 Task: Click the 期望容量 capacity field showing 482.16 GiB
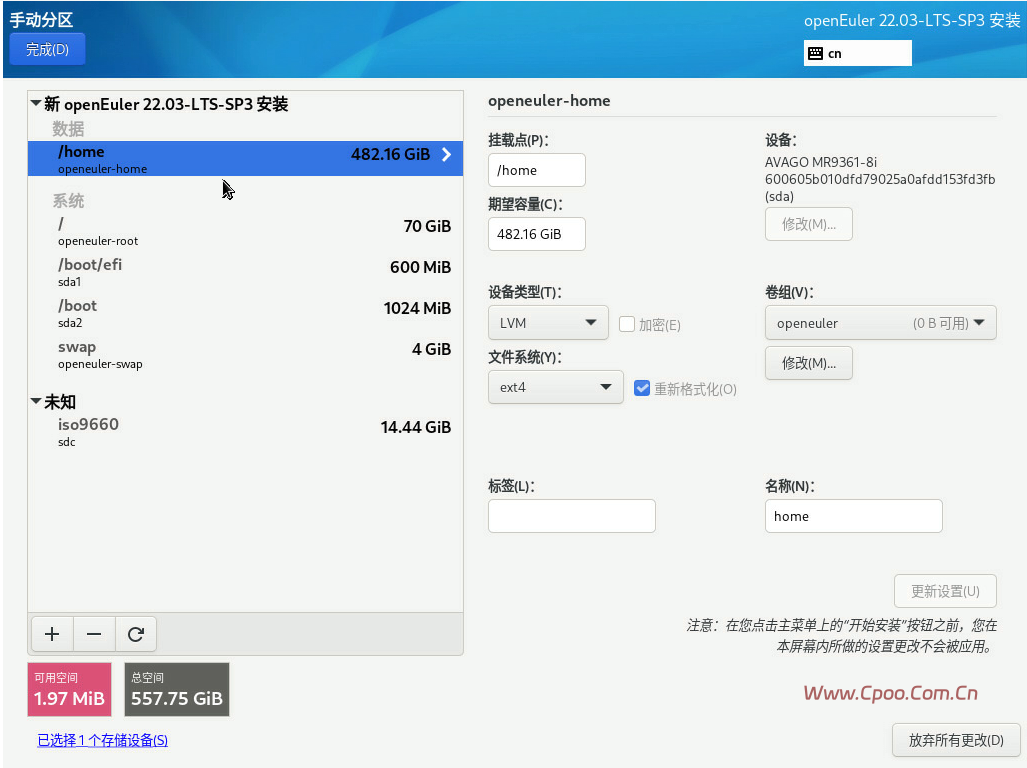coord(536,234)
